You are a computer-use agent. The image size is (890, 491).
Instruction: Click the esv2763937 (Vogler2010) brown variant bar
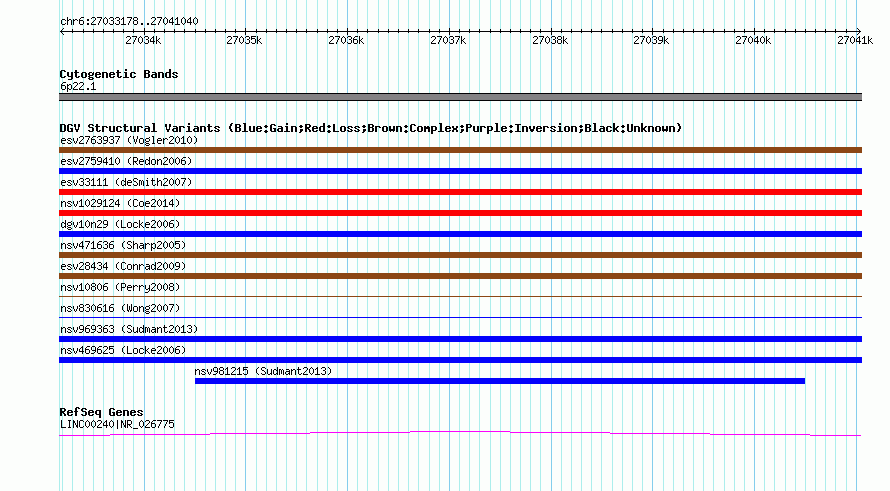point(460,150)
